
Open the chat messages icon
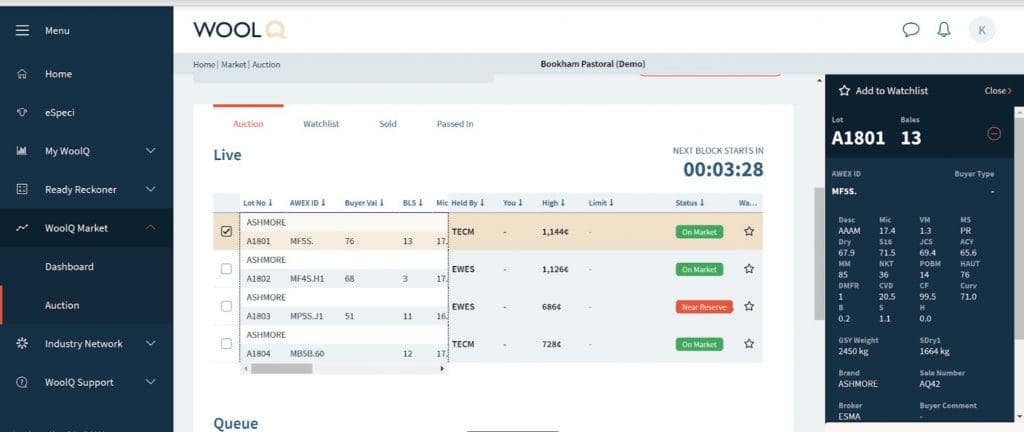(911, 30)
